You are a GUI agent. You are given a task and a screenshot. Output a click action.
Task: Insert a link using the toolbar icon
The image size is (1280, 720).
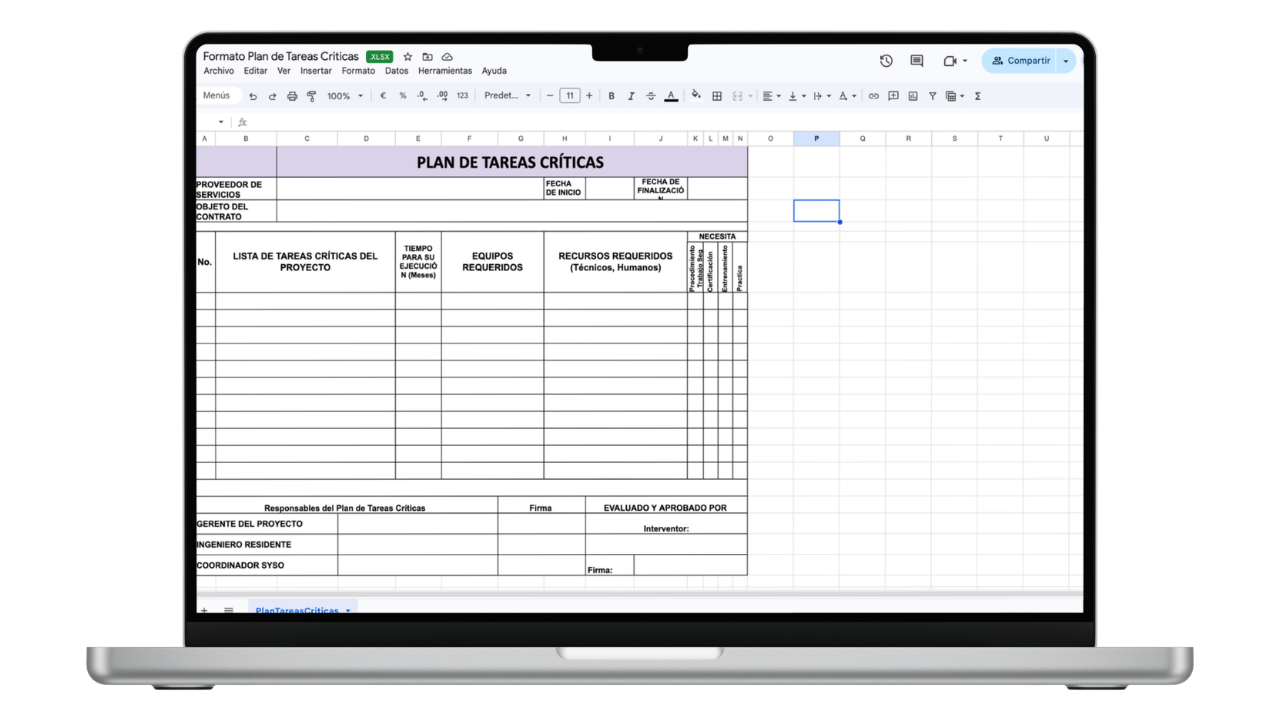click(x=874, y=96)
